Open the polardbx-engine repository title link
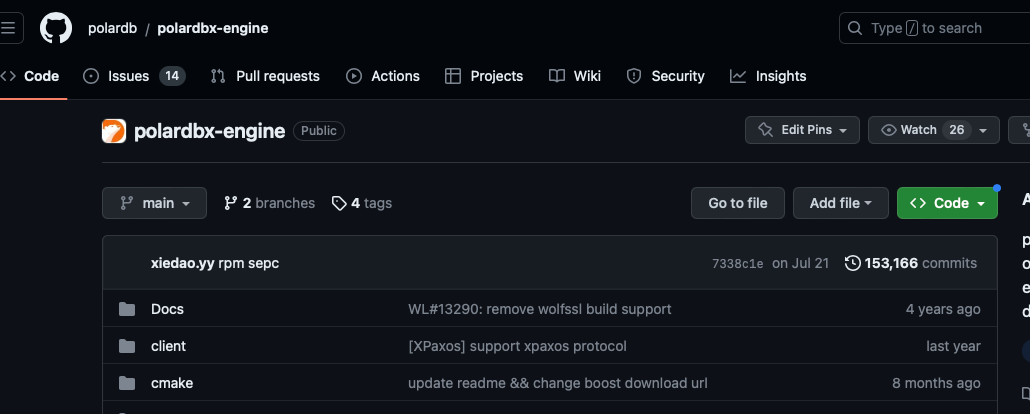The image size is (1030, 414). pyautogui.click(x=210, y=131)
